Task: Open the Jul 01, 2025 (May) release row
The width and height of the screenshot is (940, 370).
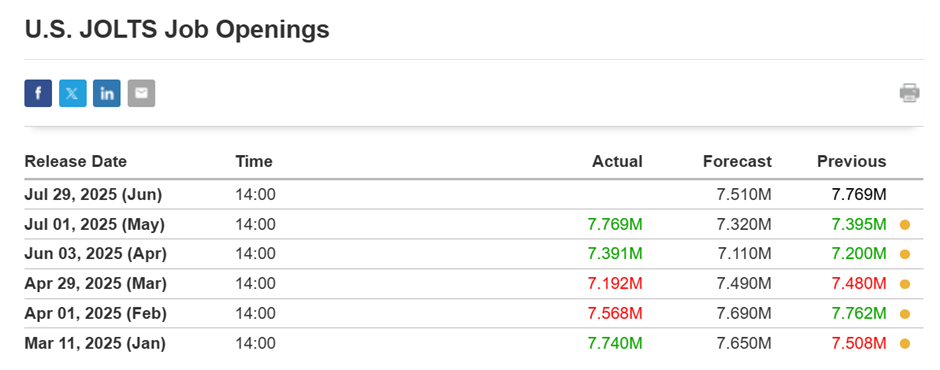Action: coord(474,224)
